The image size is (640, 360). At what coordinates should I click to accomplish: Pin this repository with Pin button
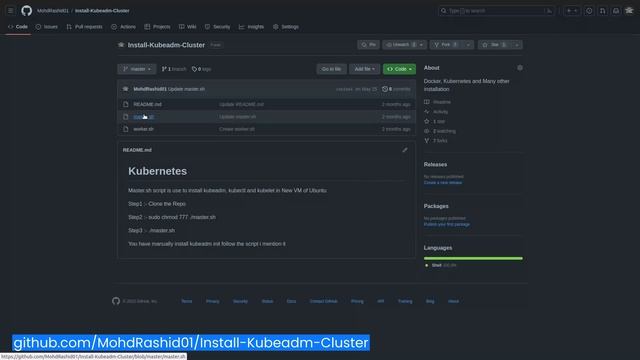tap(369, 44)
